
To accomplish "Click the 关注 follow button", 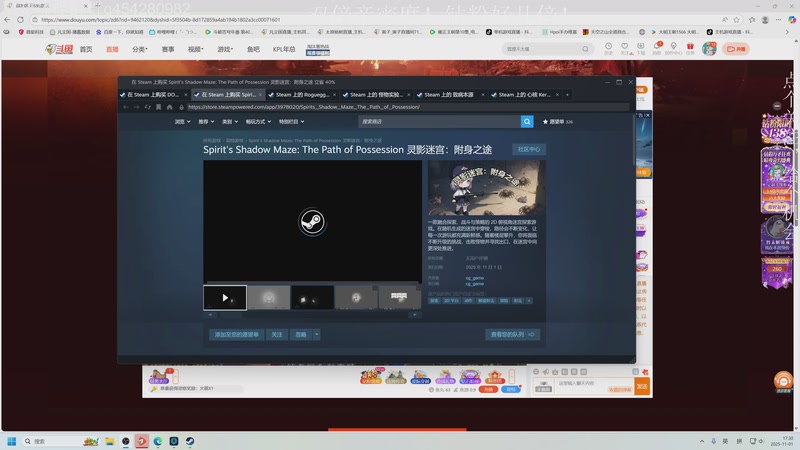I will click(x=277, y=335).
